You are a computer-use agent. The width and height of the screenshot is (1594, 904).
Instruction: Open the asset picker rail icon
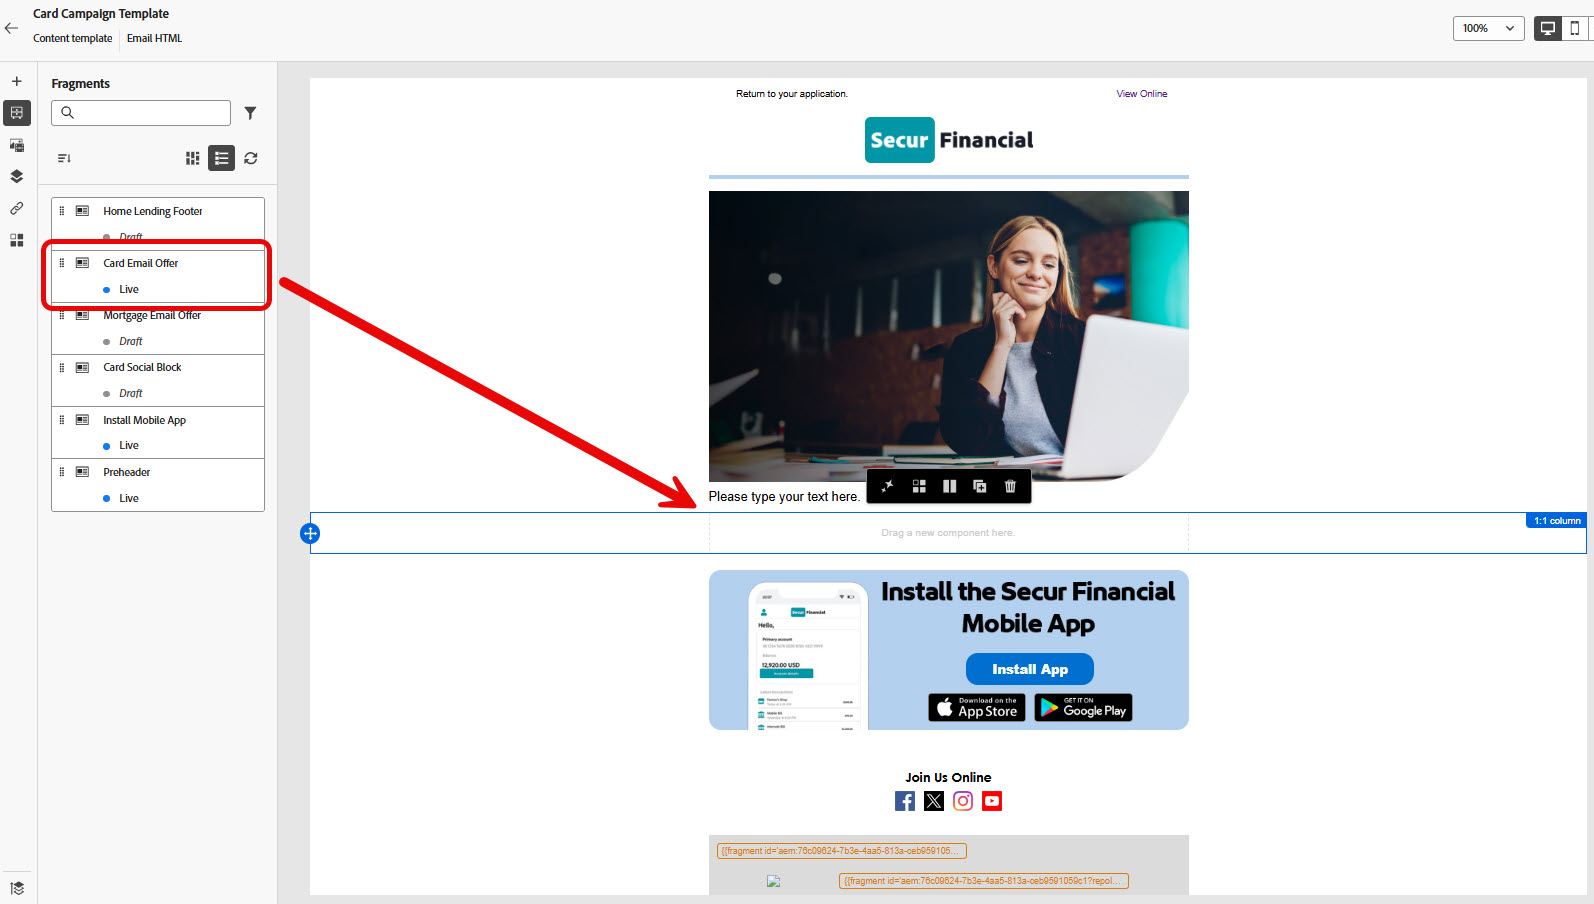click(x=17, y=145)
